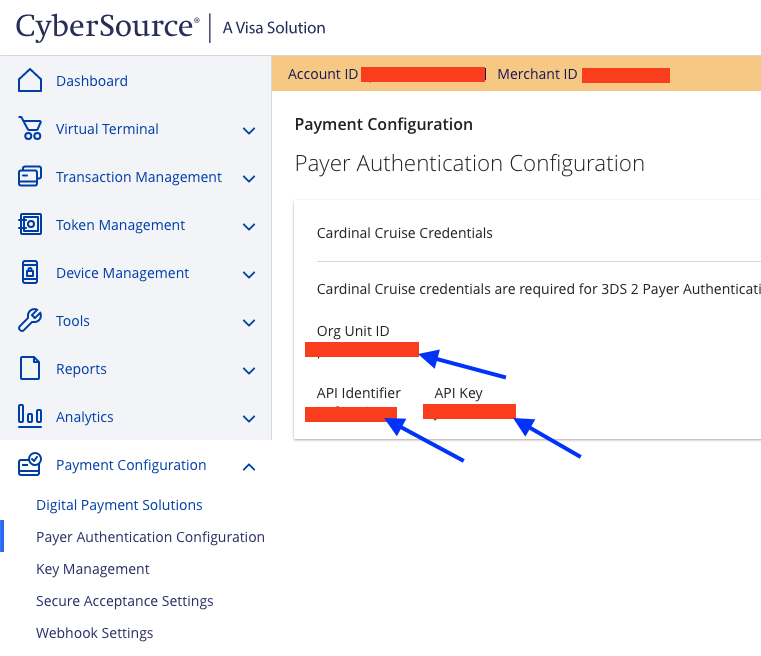The image size is (761, 656).
Task: Open the Analytics menu label
Action: (x=84, y=417)
